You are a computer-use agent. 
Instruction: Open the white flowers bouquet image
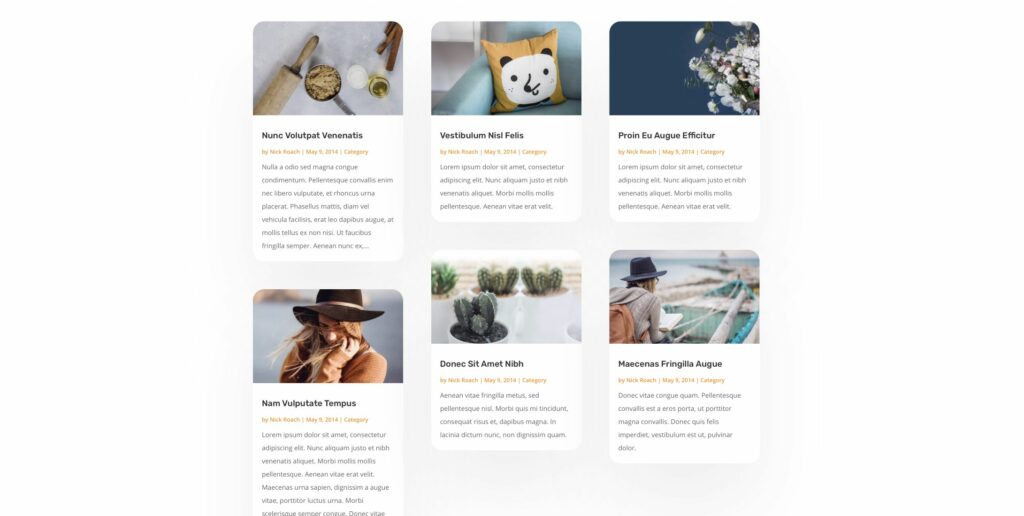click(684, 68)
